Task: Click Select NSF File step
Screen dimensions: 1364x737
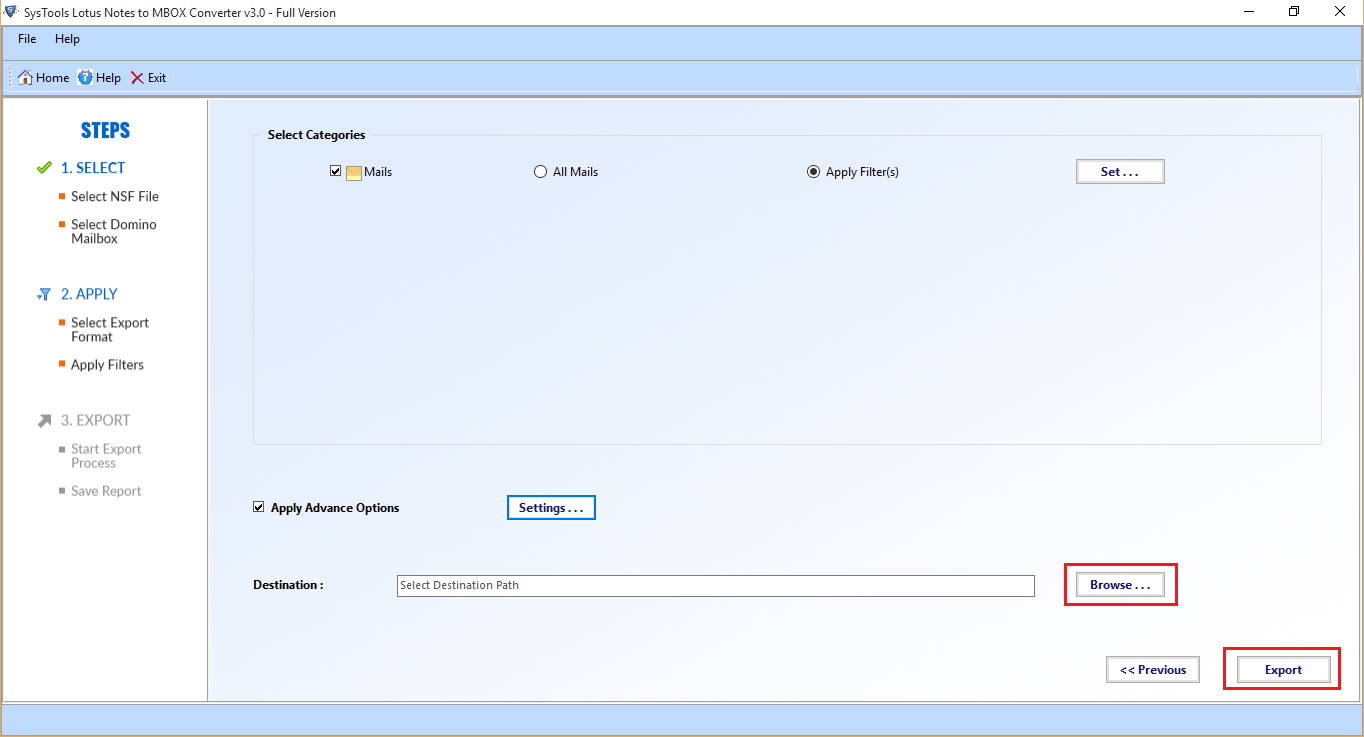Action: click(x=115, y=196)
